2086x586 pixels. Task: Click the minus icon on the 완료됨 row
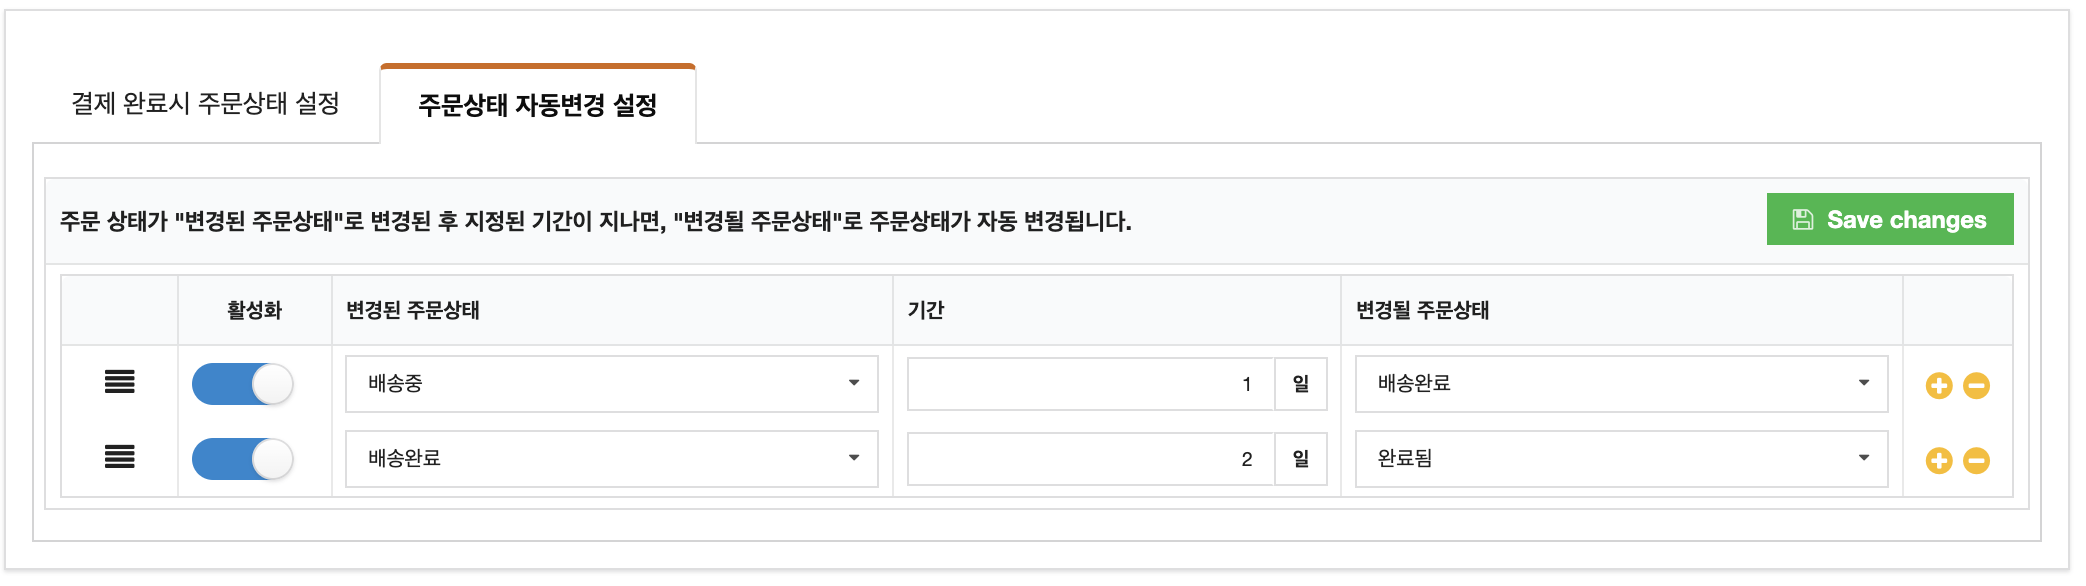1976,461
